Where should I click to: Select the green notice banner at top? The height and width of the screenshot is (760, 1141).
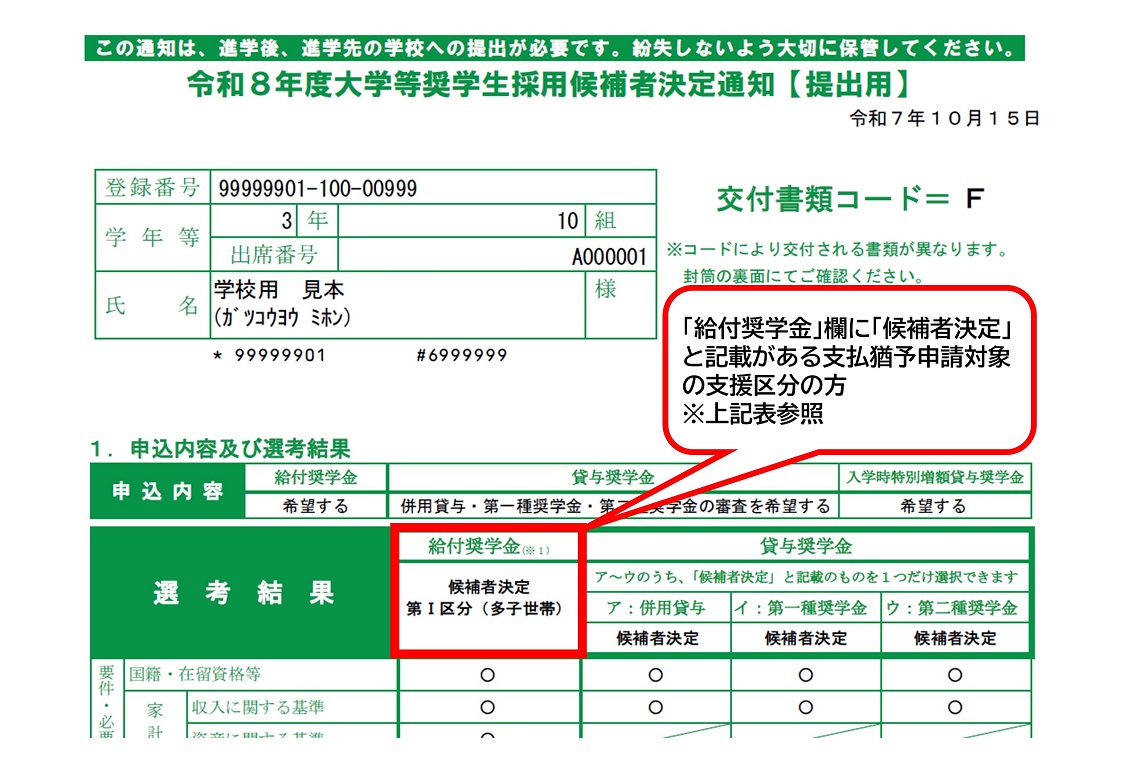click(x=553, y=49)
